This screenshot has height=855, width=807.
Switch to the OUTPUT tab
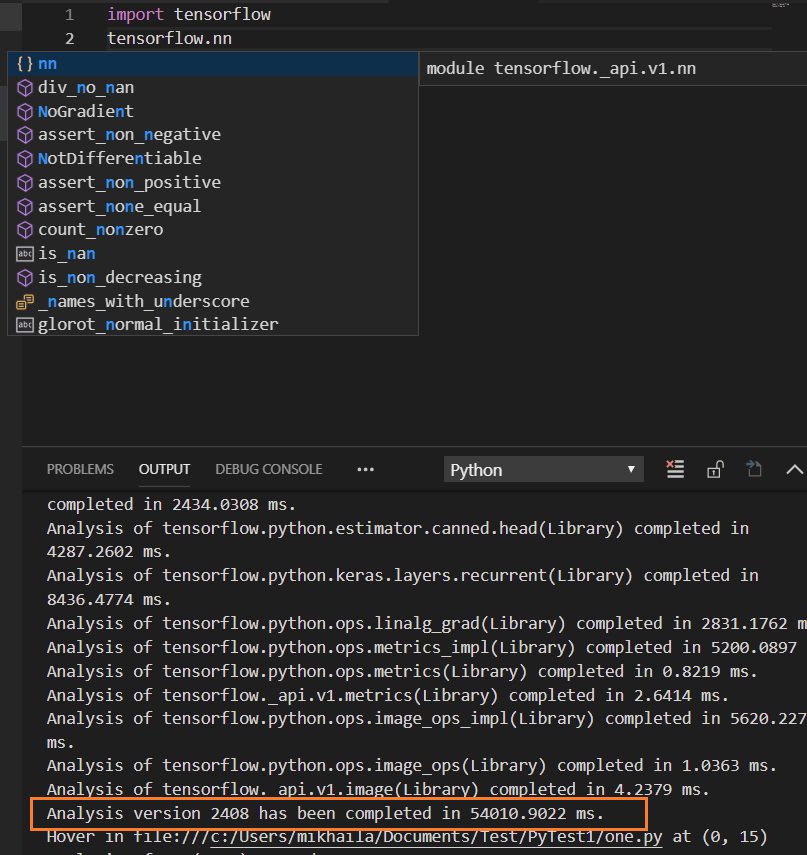click(x=164, y=469)
